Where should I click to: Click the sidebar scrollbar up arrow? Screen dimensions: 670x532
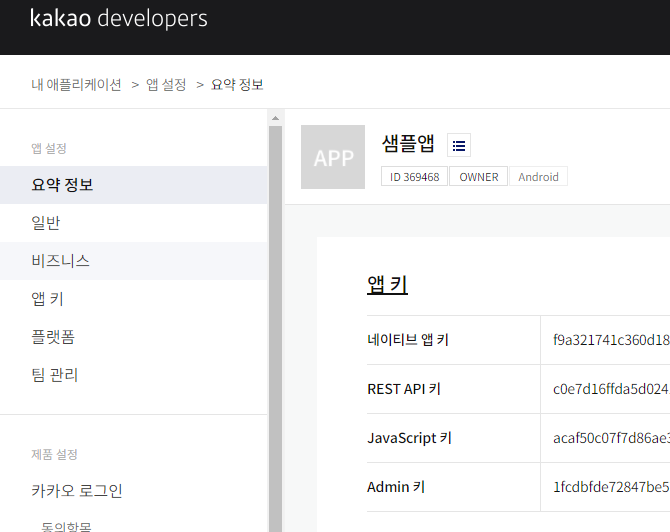click(x=275, y=118)
